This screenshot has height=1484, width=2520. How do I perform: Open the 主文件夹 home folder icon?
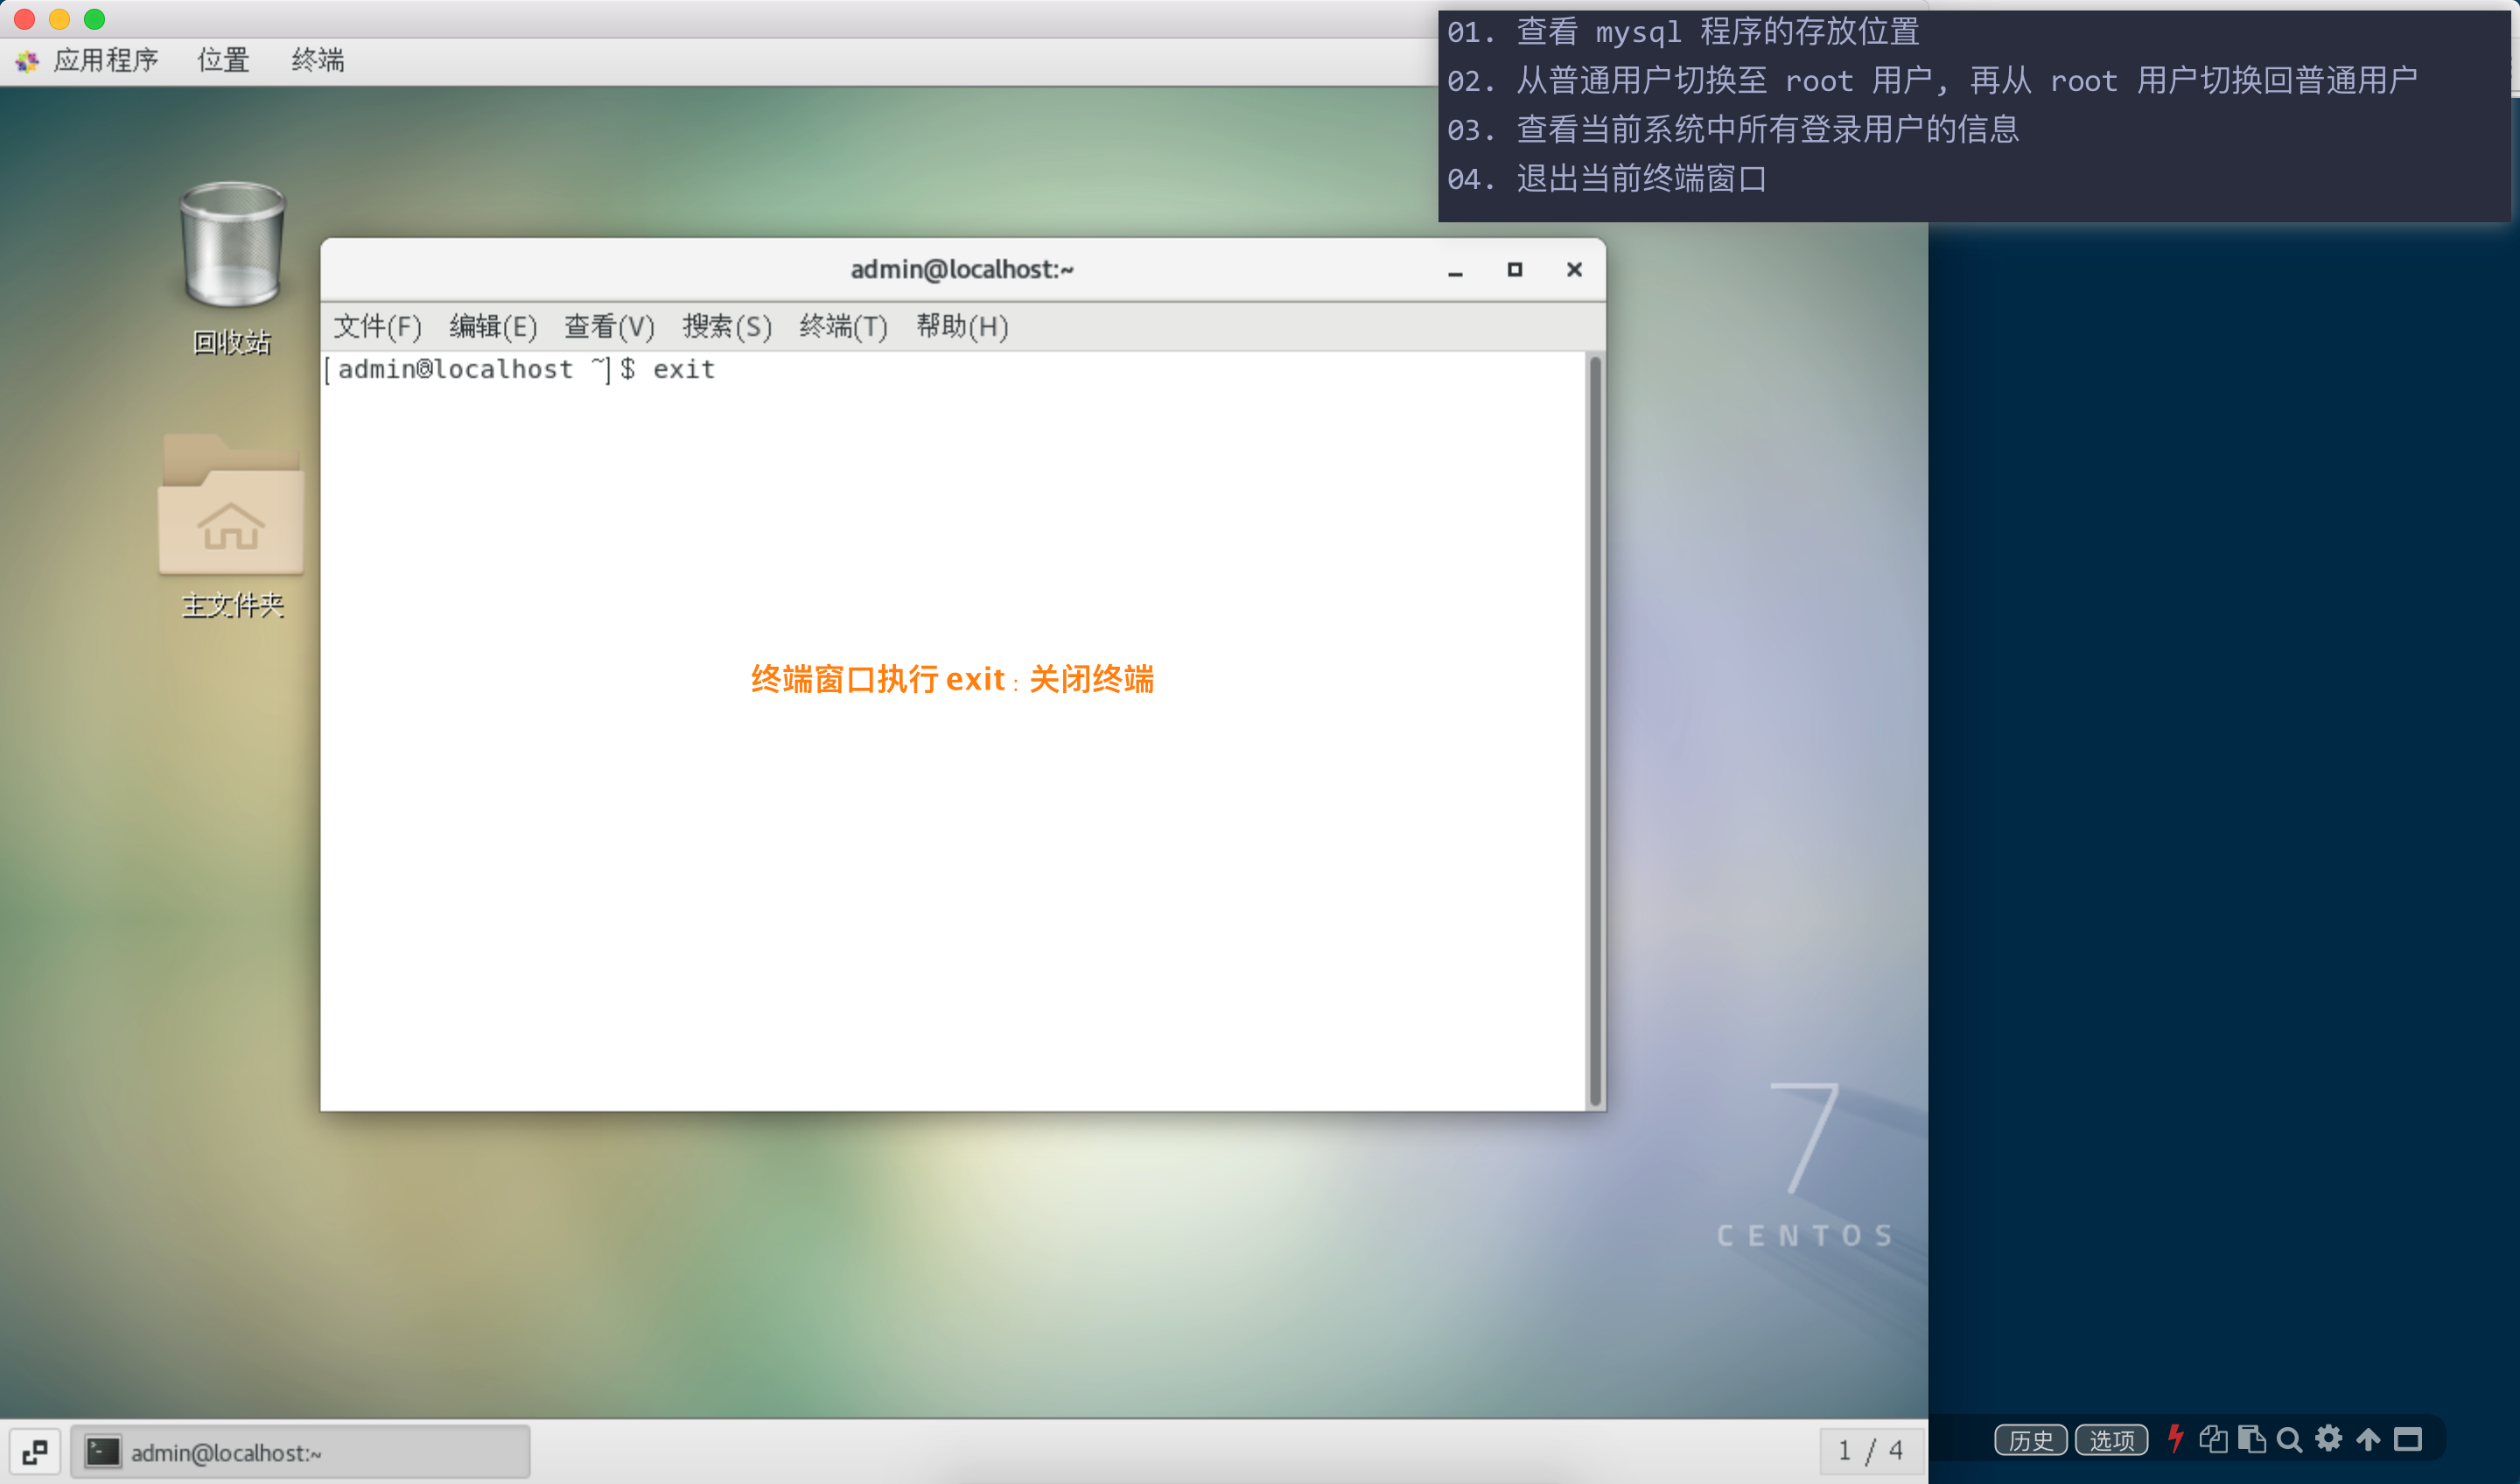click(231, 508)
